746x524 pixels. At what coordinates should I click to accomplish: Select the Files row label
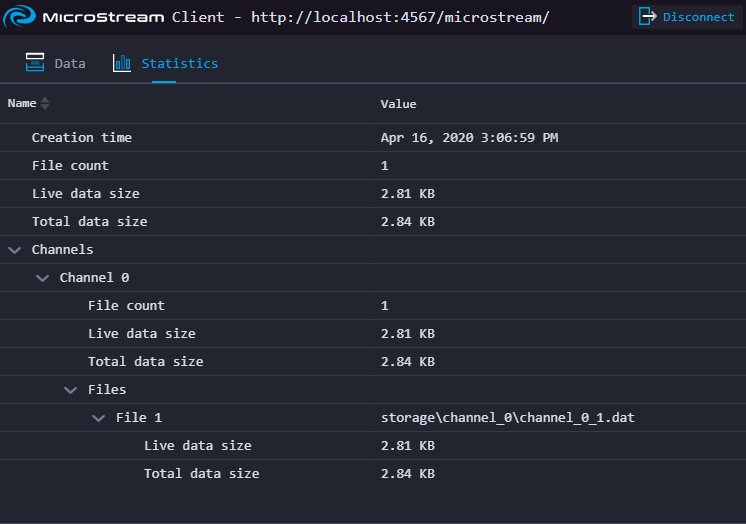pos(107,390)
